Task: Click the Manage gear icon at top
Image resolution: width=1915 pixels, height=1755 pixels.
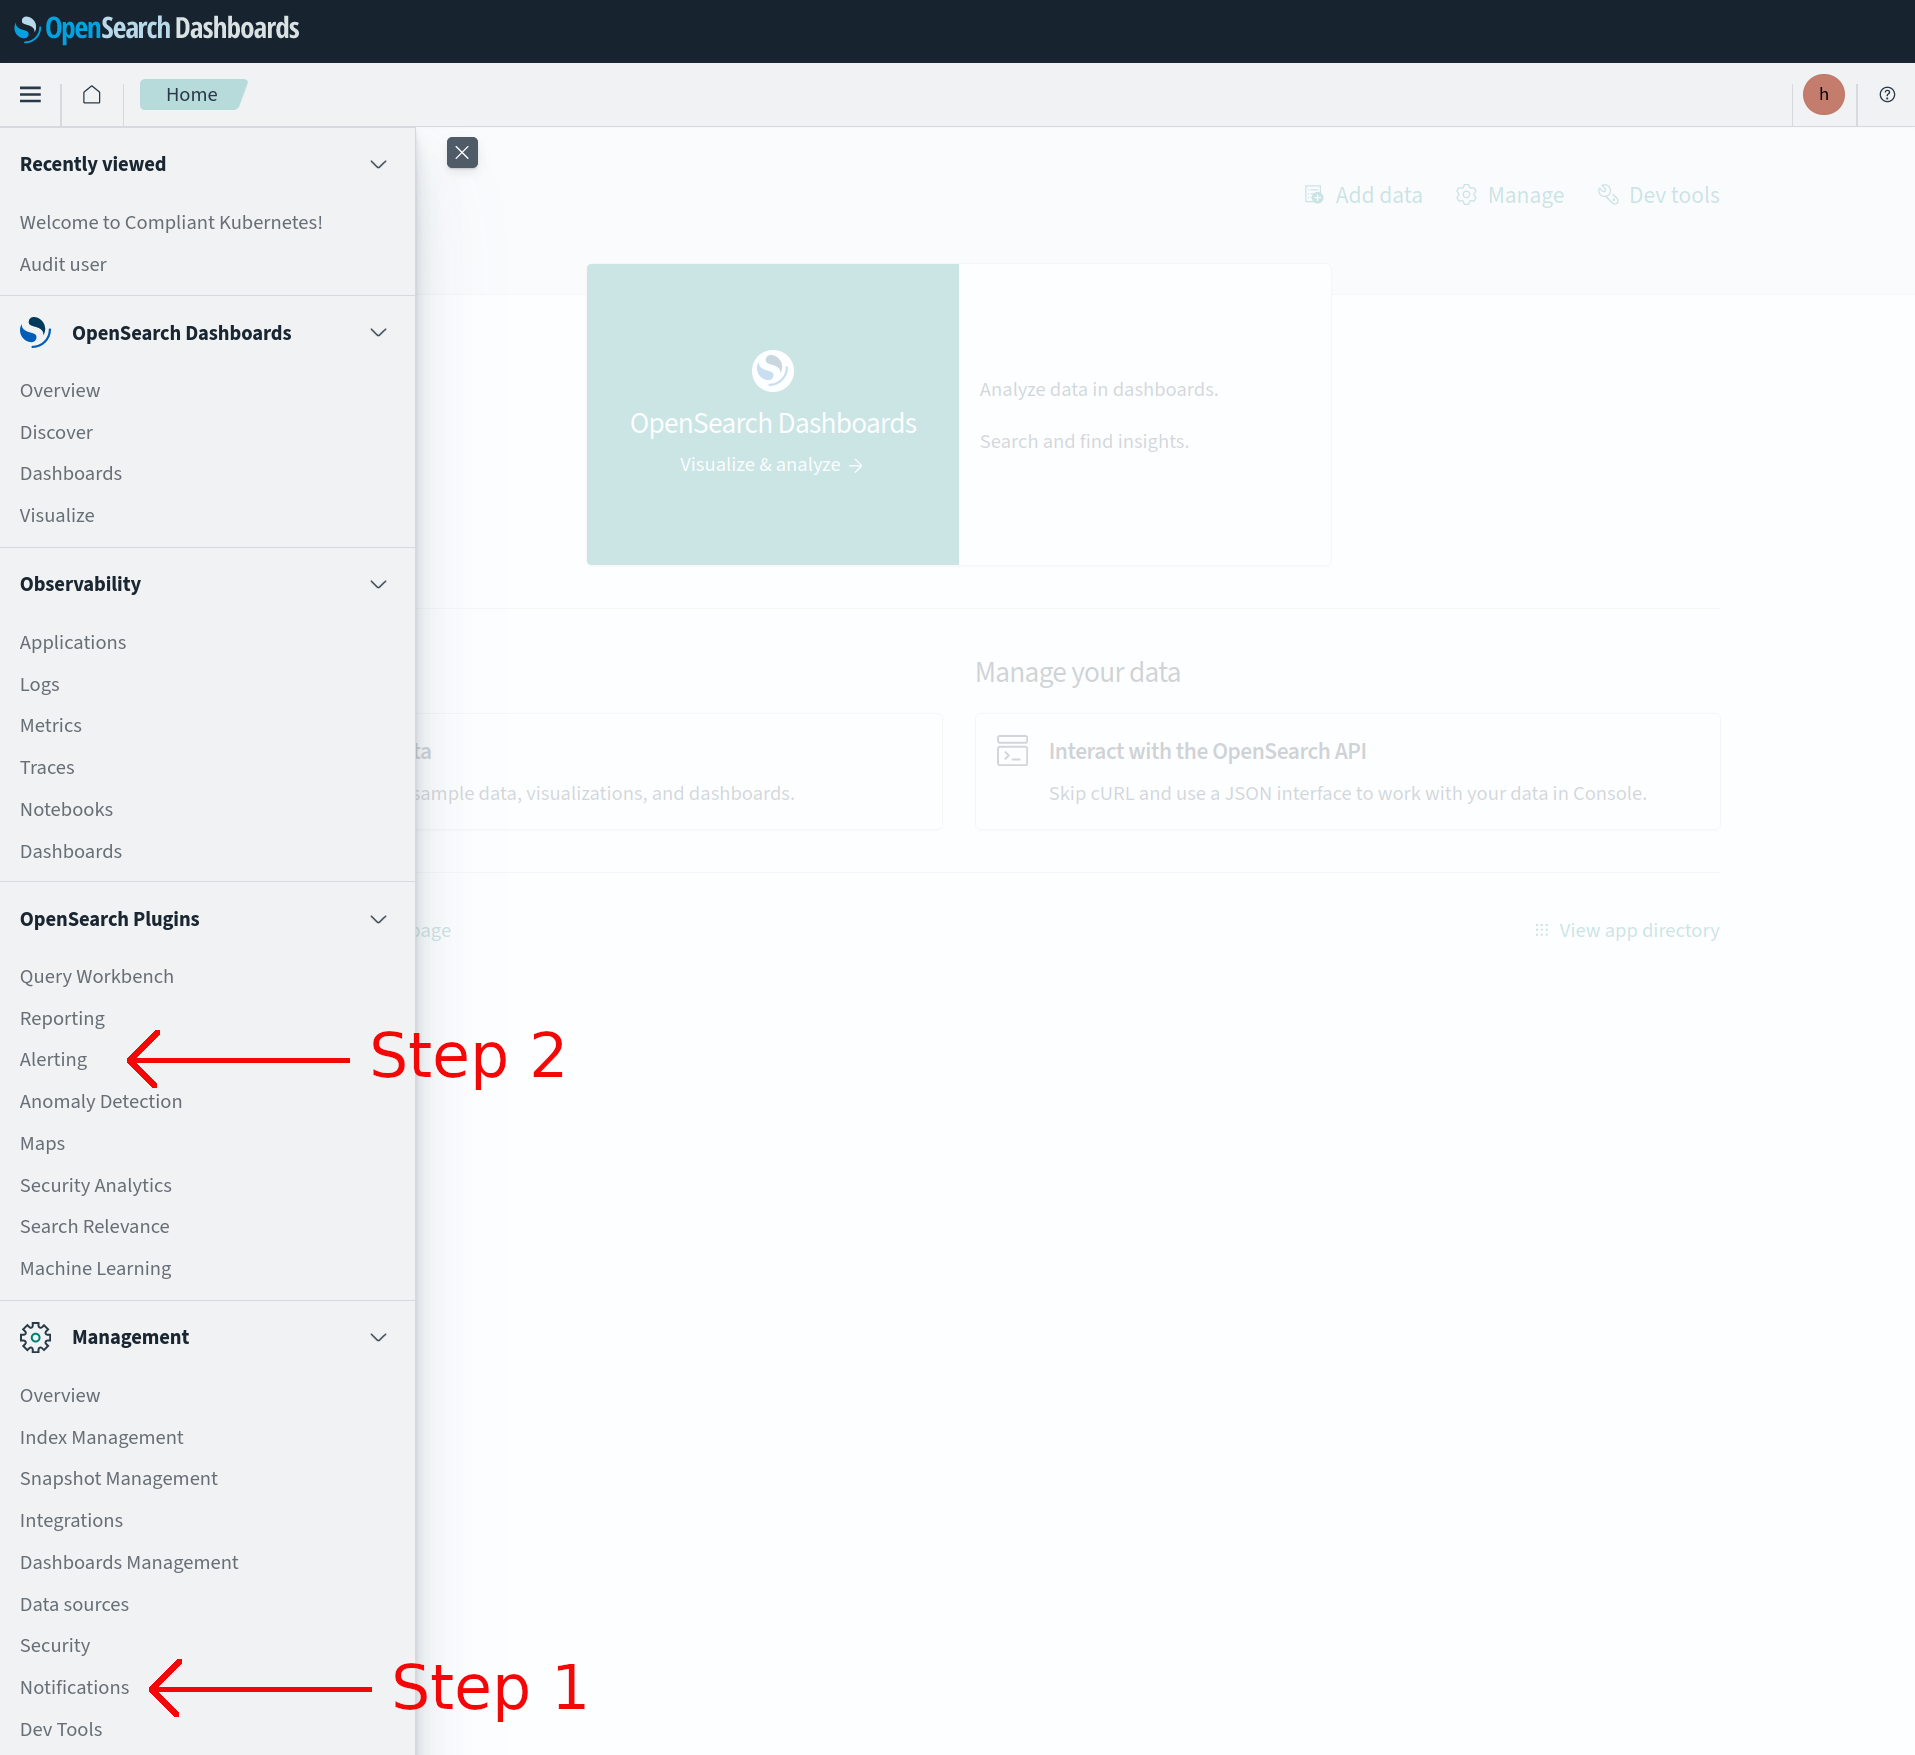Action: (1466, 195)
